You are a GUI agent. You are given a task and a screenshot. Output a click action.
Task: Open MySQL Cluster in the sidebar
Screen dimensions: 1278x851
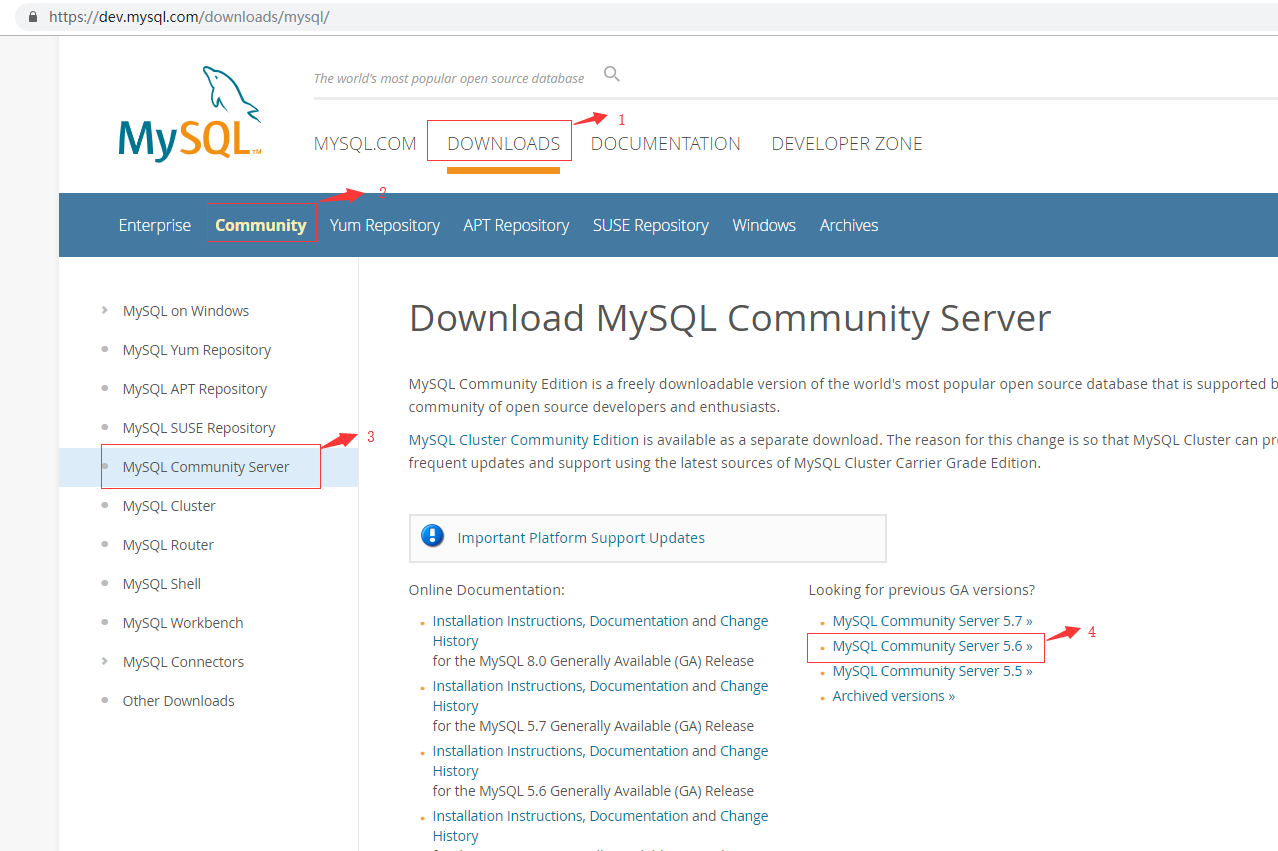169,505
